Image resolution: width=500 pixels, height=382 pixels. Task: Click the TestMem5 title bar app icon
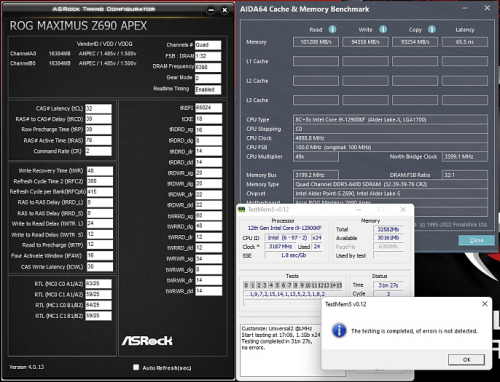pyautogui.click(x=241, y=210)
